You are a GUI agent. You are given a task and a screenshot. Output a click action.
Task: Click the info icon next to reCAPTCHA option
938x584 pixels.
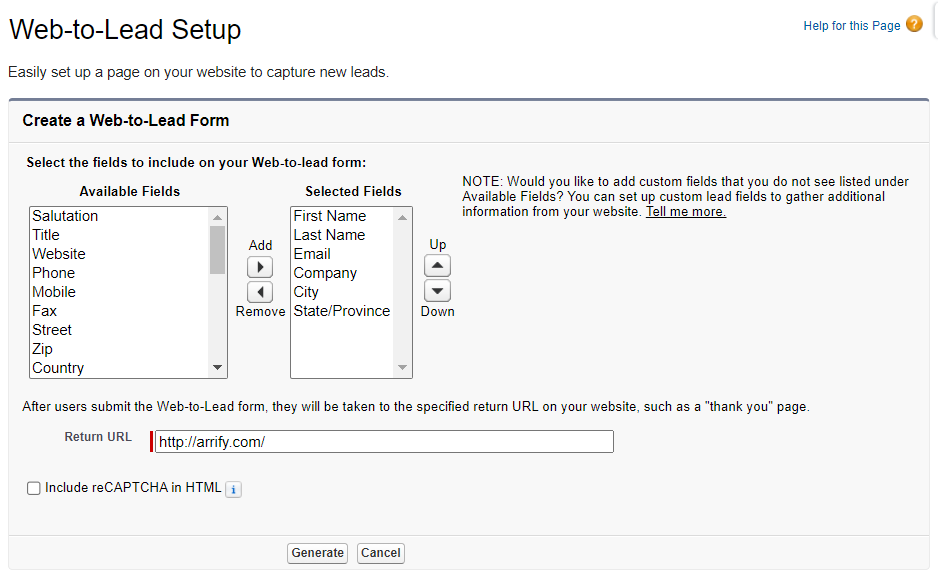pos(233,489)
